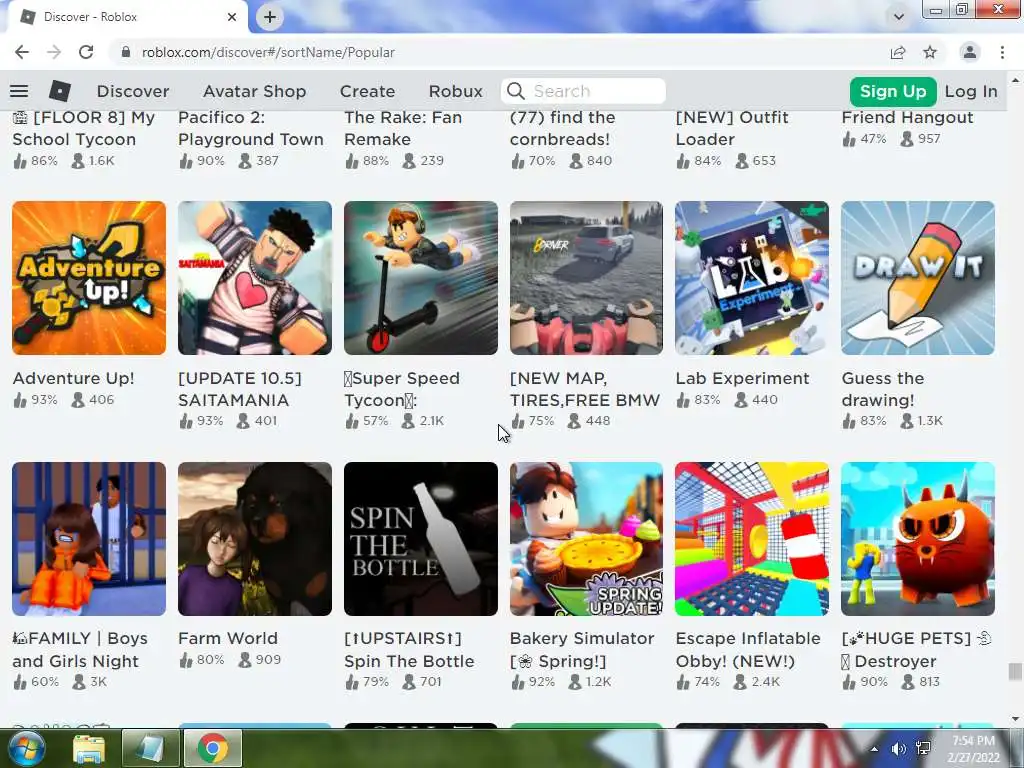Click Chrome icon in taskbar

pyautogui.click(x=213, y=748)
